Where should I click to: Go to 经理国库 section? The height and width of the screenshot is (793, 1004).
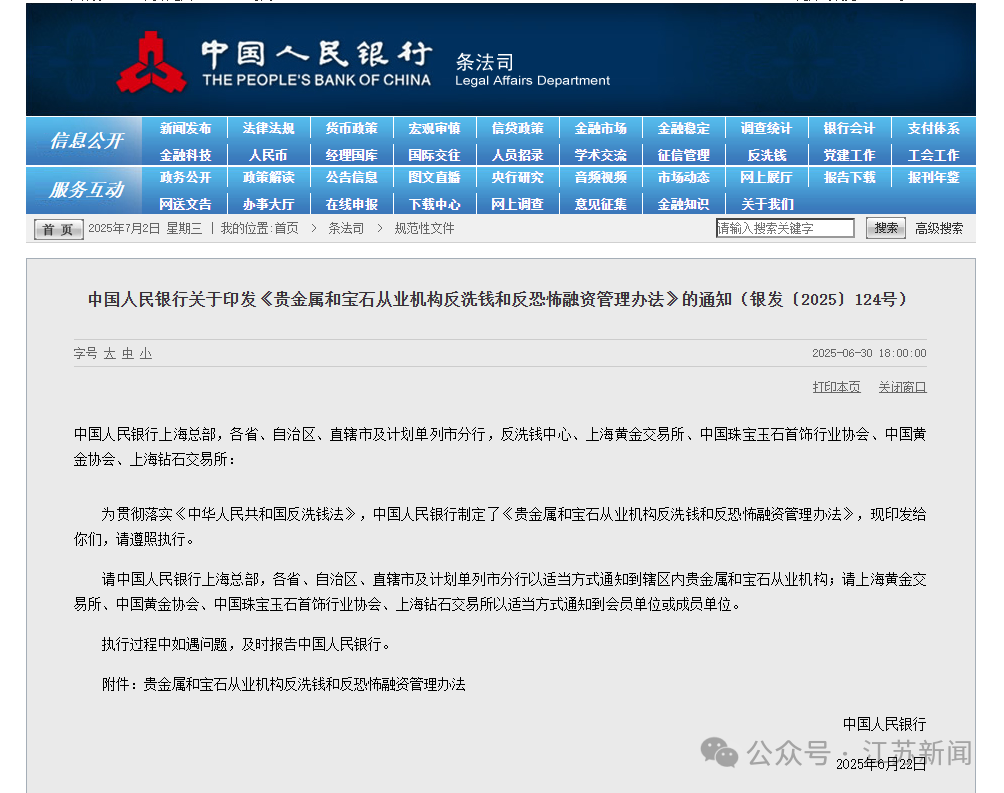(x=352, y=155)
